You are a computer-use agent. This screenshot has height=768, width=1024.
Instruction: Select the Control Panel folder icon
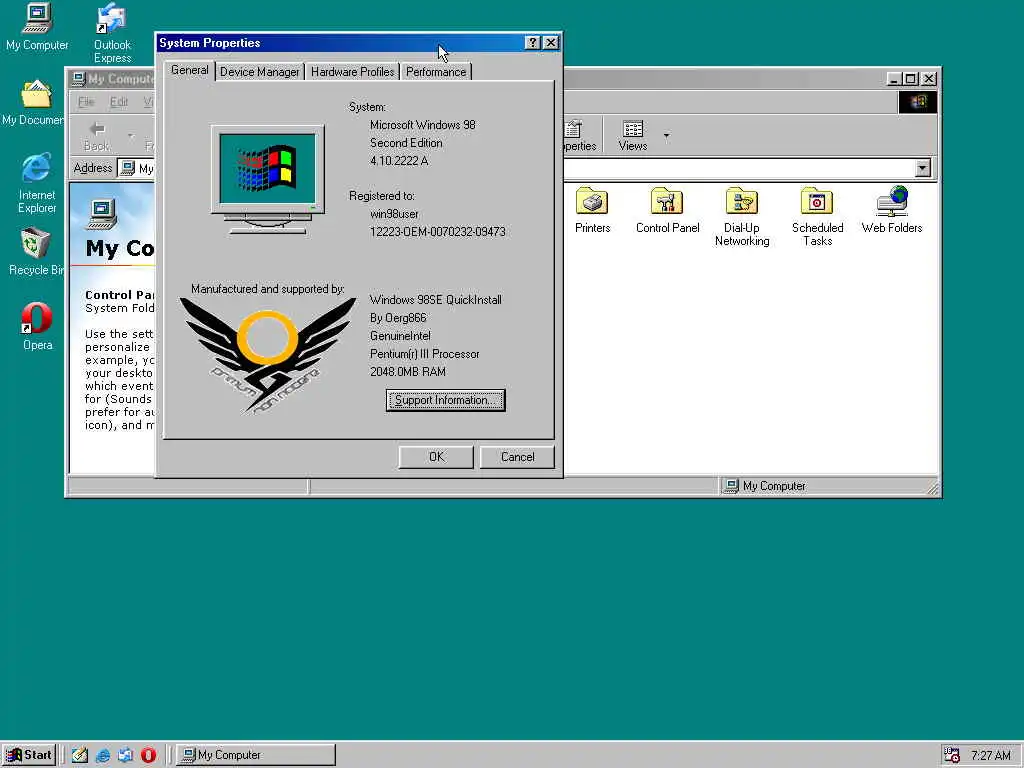coord(667,212)
